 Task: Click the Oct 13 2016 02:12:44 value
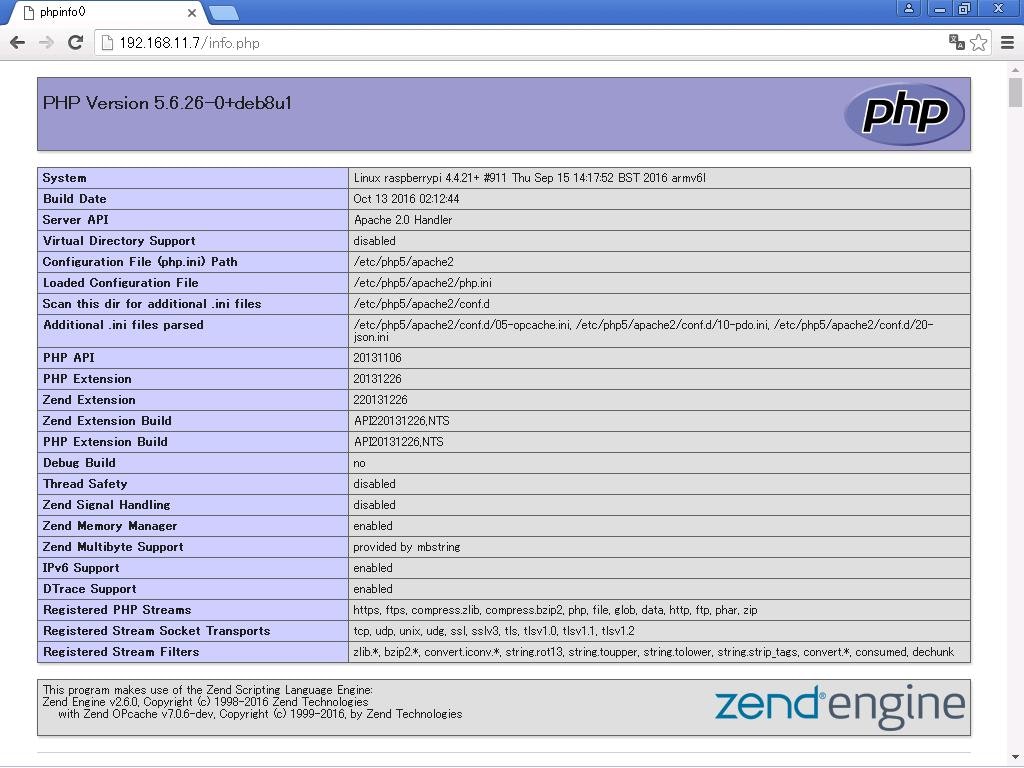click(x=406, y=199)
